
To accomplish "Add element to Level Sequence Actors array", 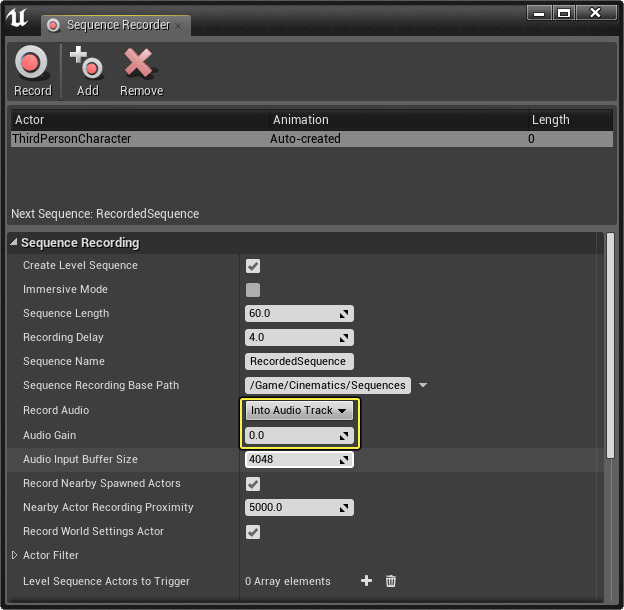I will [366, 581].
